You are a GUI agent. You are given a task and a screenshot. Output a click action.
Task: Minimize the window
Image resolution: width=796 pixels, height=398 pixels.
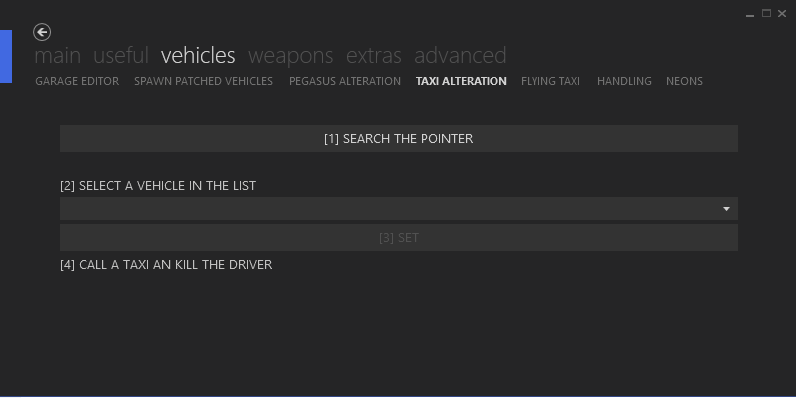(750, 15)
